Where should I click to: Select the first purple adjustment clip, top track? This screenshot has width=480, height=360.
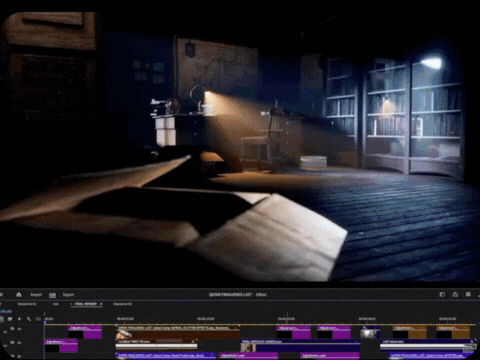[x=85, y=332]
